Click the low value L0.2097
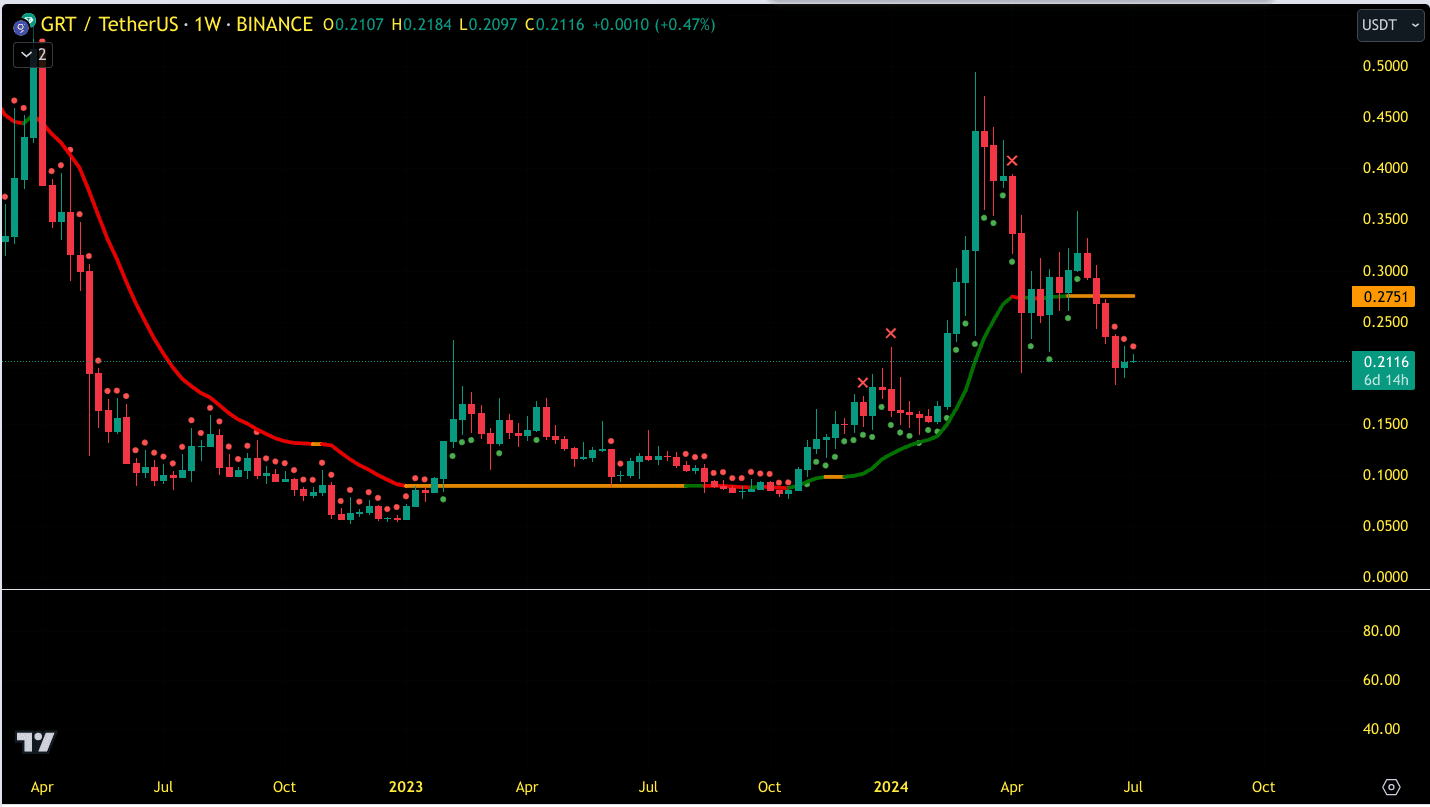The width and height of the screenshot is (1430, 807). tap(488, 25)
